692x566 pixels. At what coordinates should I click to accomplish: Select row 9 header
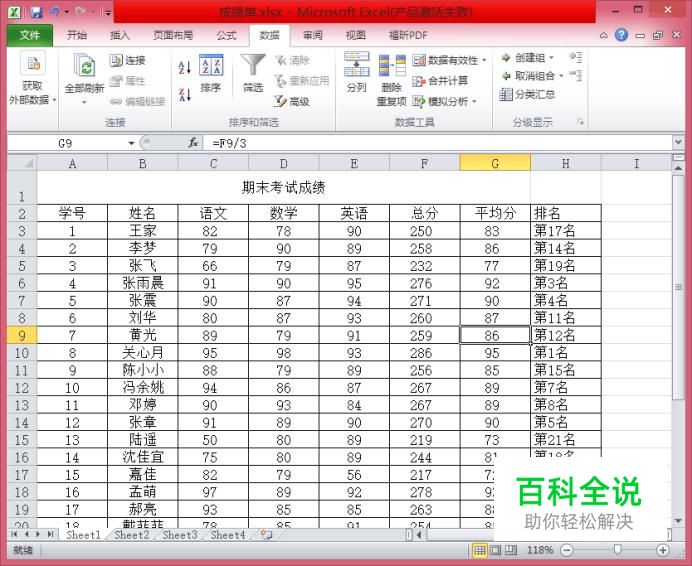coord(22,336)
